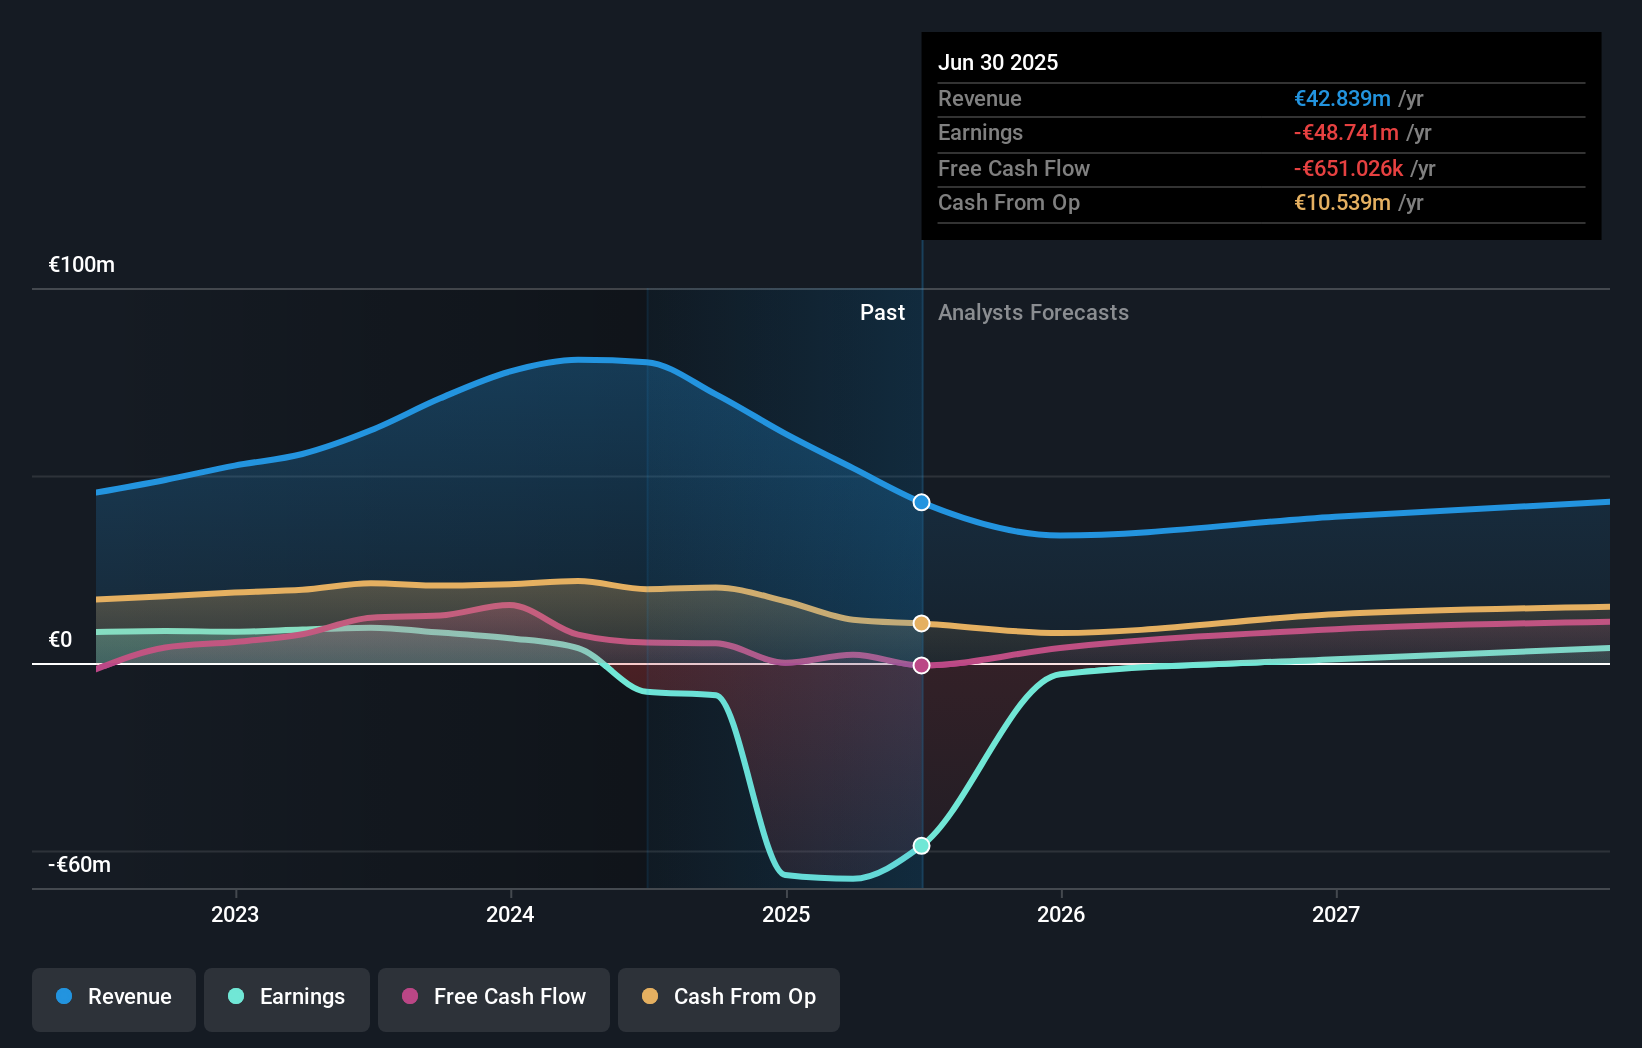The width and height of the screenshot is (1642, 1048).
Task: Toggle the Free Cash Flow series visibility
Action: coord(493,998)
